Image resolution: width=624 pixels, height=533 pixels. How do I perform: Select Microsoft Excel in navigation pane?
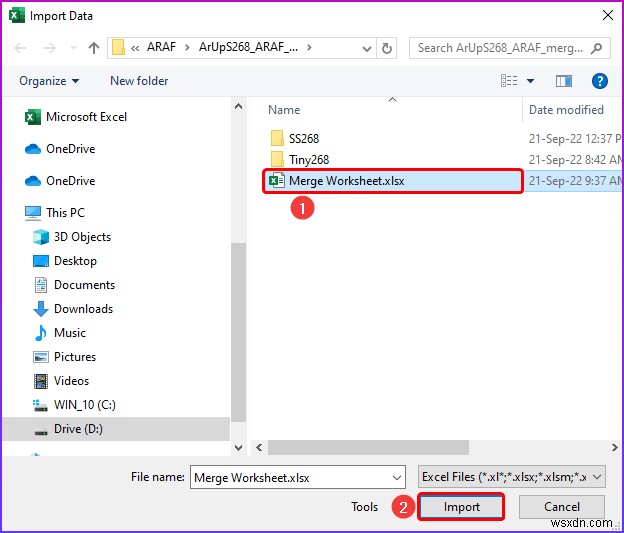pyautogui.click(x=76, y=117)
